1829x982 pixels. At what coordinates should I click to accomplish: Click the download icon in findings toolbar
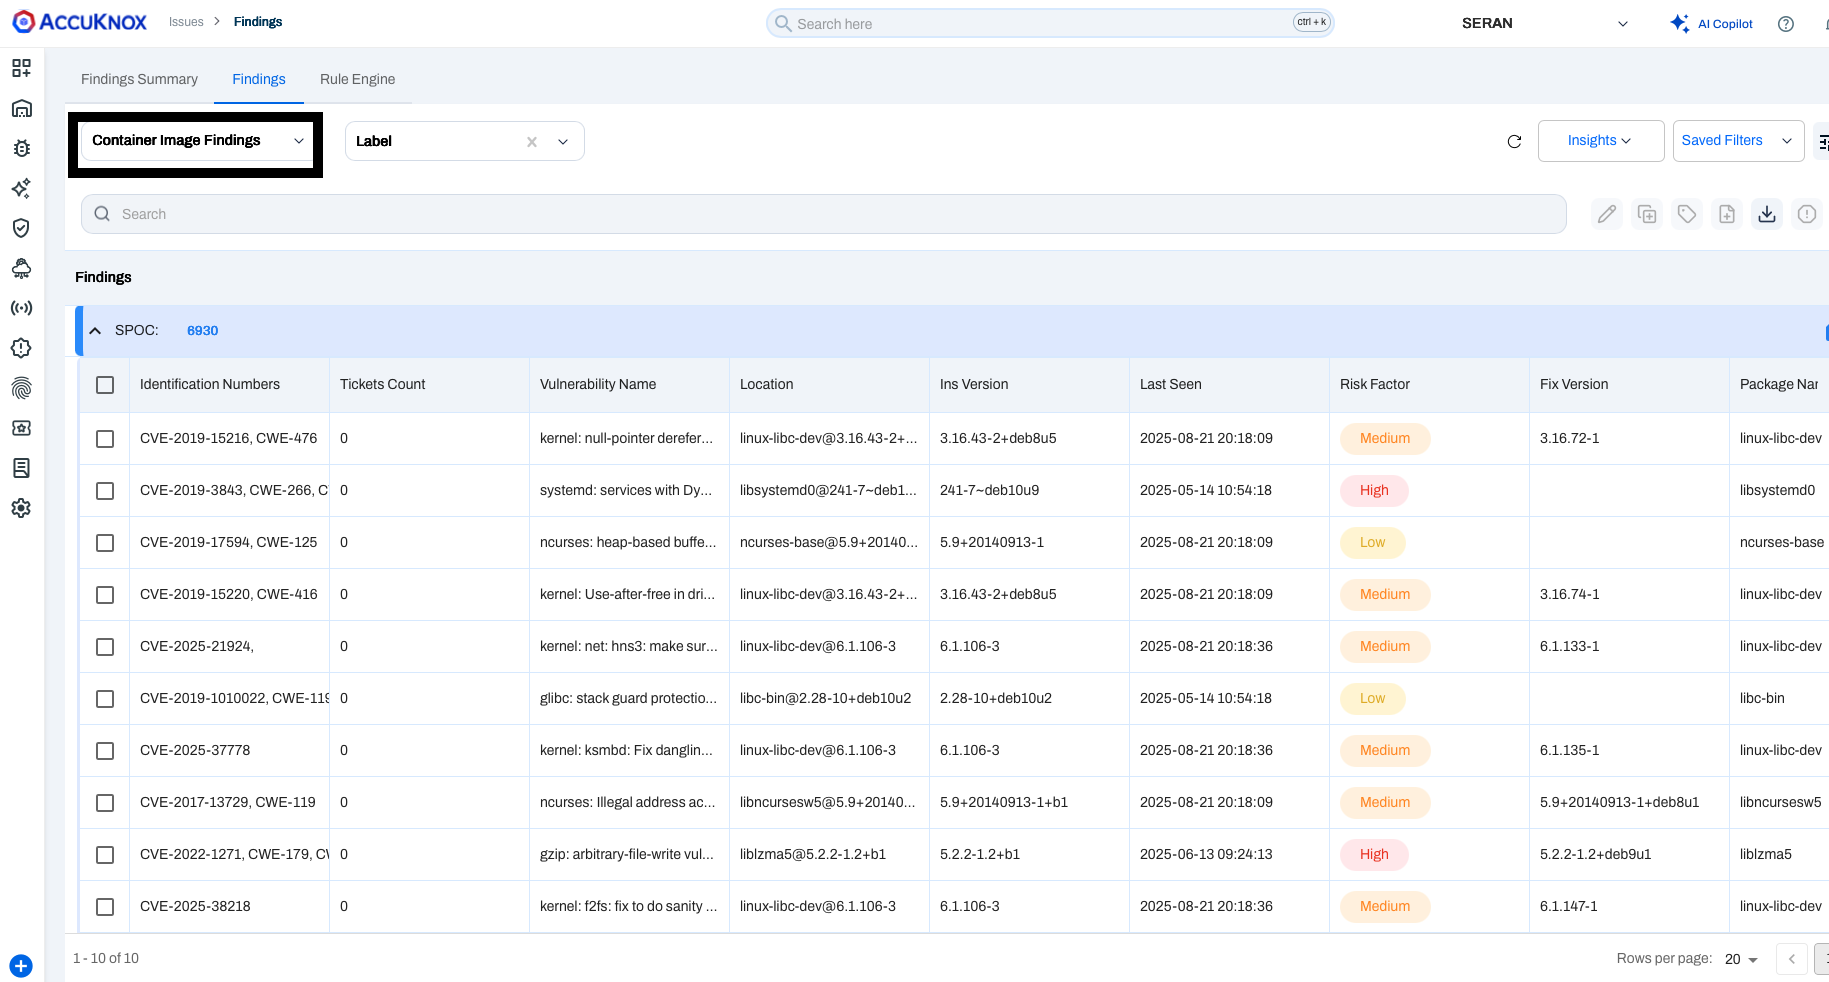click(x=1767, y=214)
